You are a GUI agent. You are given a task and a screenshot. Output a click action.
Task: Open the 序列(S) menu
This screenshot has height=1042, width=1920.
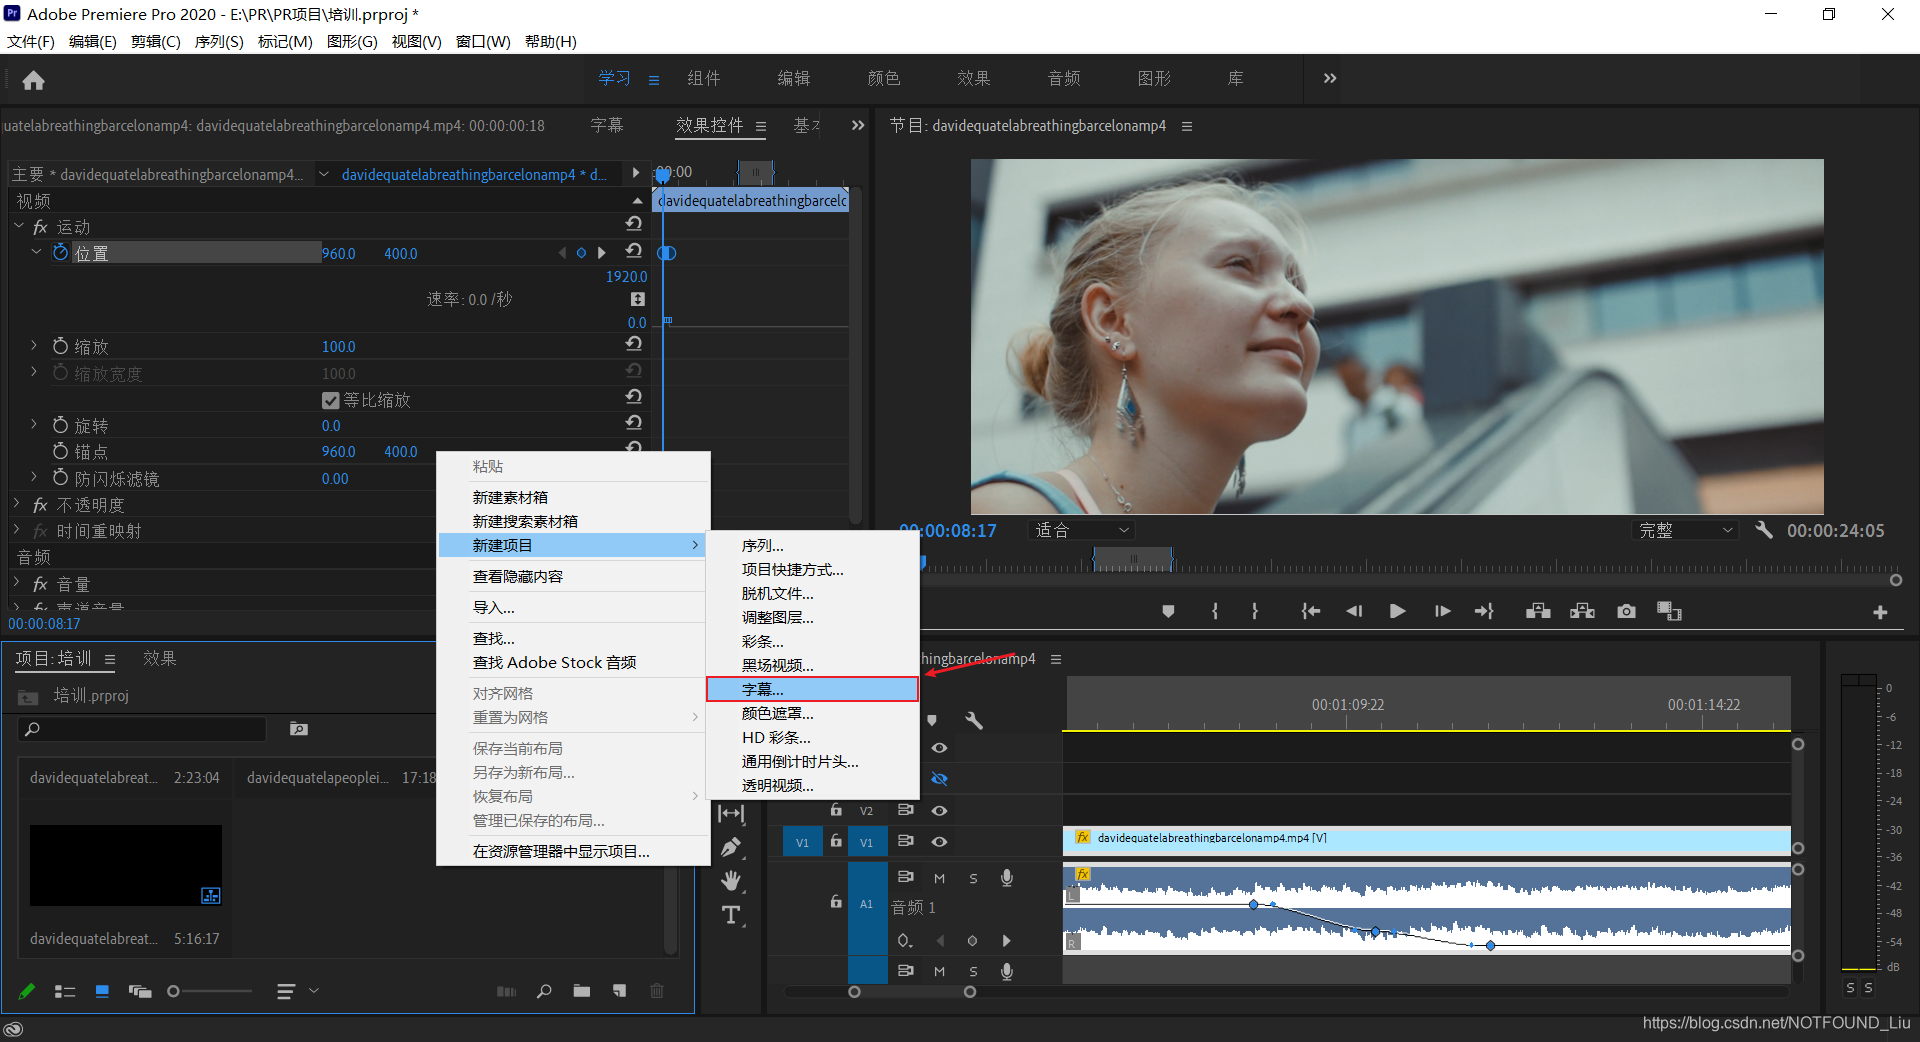[x=219, y=41]
